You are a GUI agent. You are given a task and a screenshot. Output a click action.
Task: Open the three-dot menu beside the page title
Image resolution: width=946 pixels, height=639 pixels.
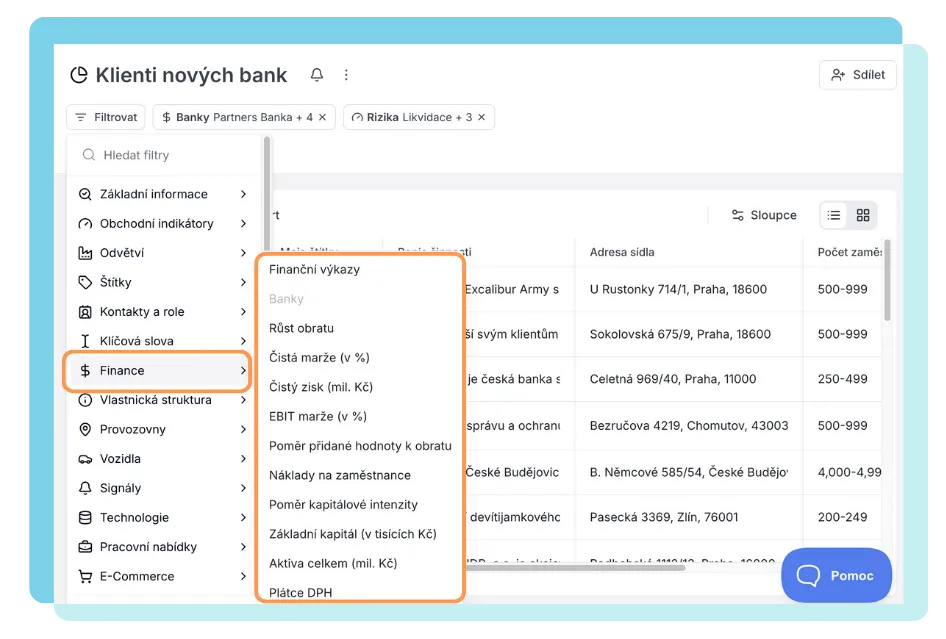(x=346, y=74)
